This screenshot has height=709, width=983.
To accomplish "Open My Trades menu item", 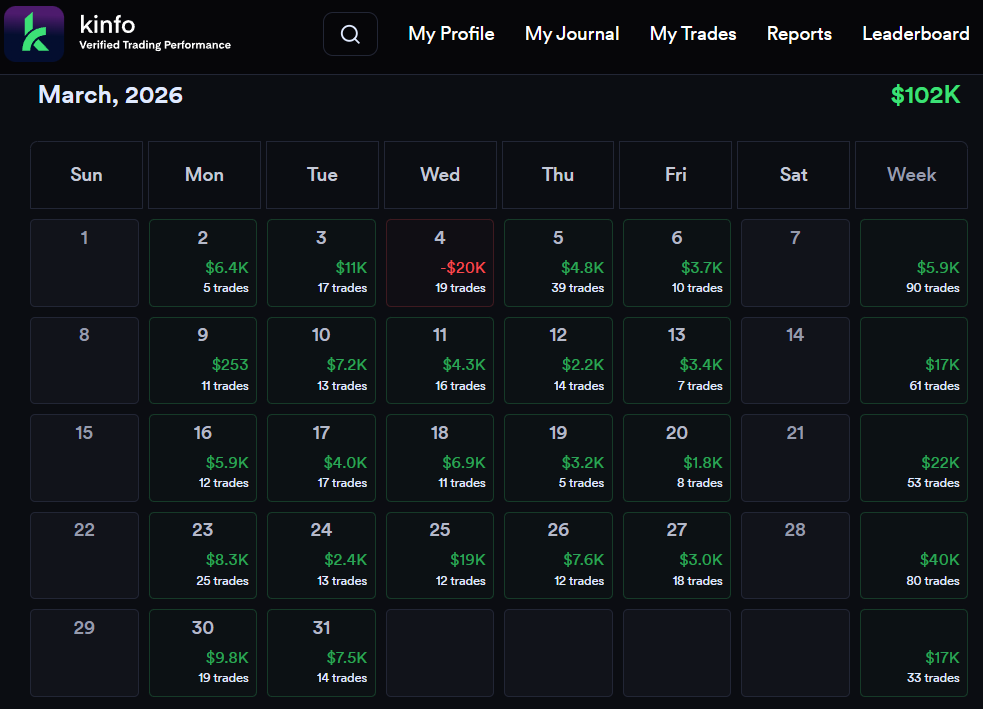I will (693, 34).
